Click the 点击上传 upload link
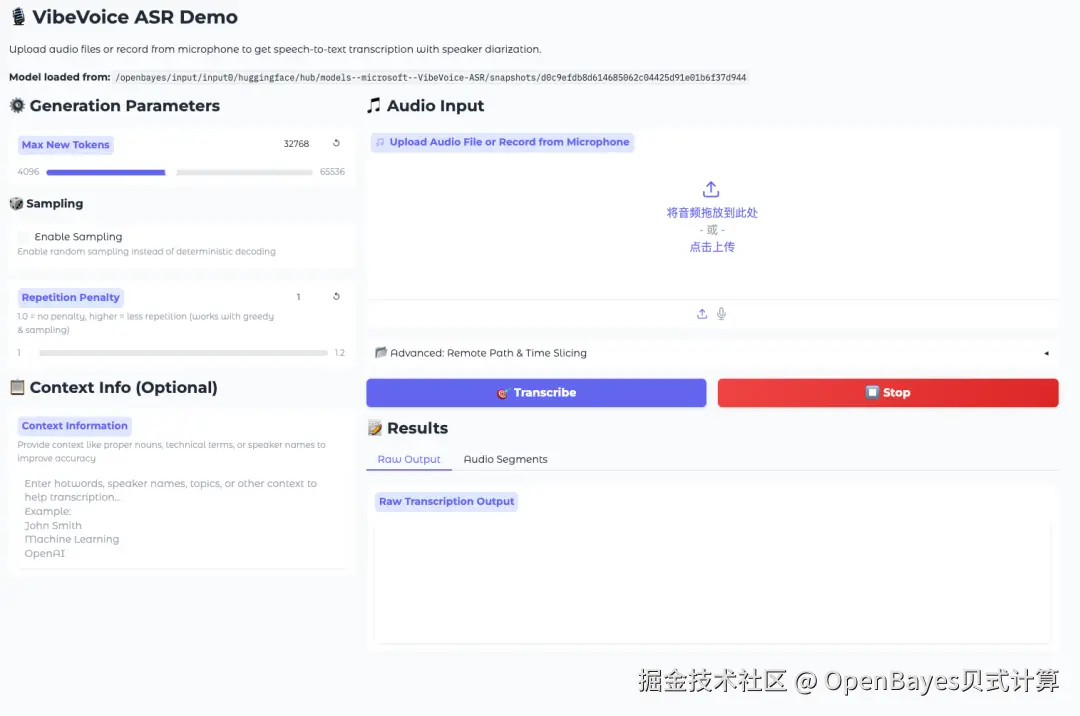Screen dimensions: 1080x716 click(711, 246)
